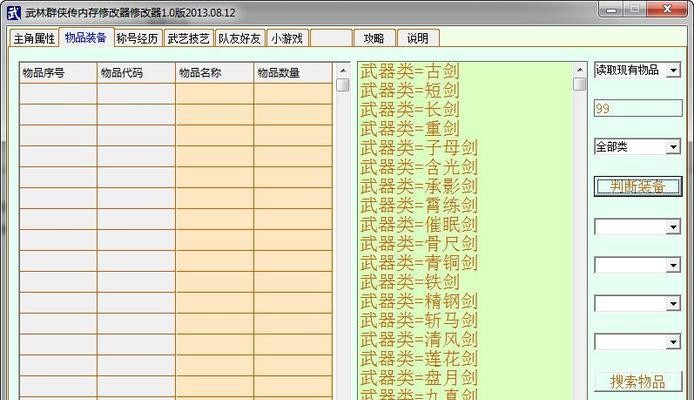Switch to the 主角属性 tab
Viewport: 694px width, 400px height.
[x=34, y=39]
